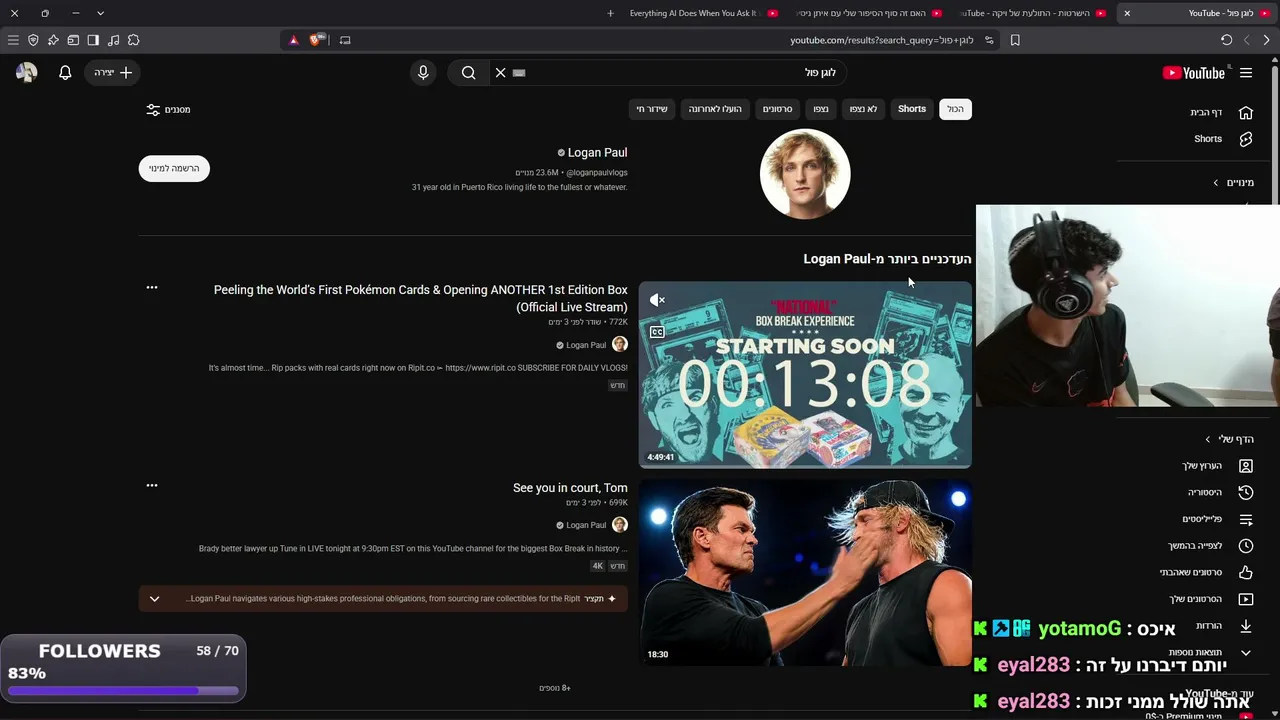Viewport: 1280px width, 720px height.
Task: Go to the YouTube logo home link
Action: pos(1194,73)
